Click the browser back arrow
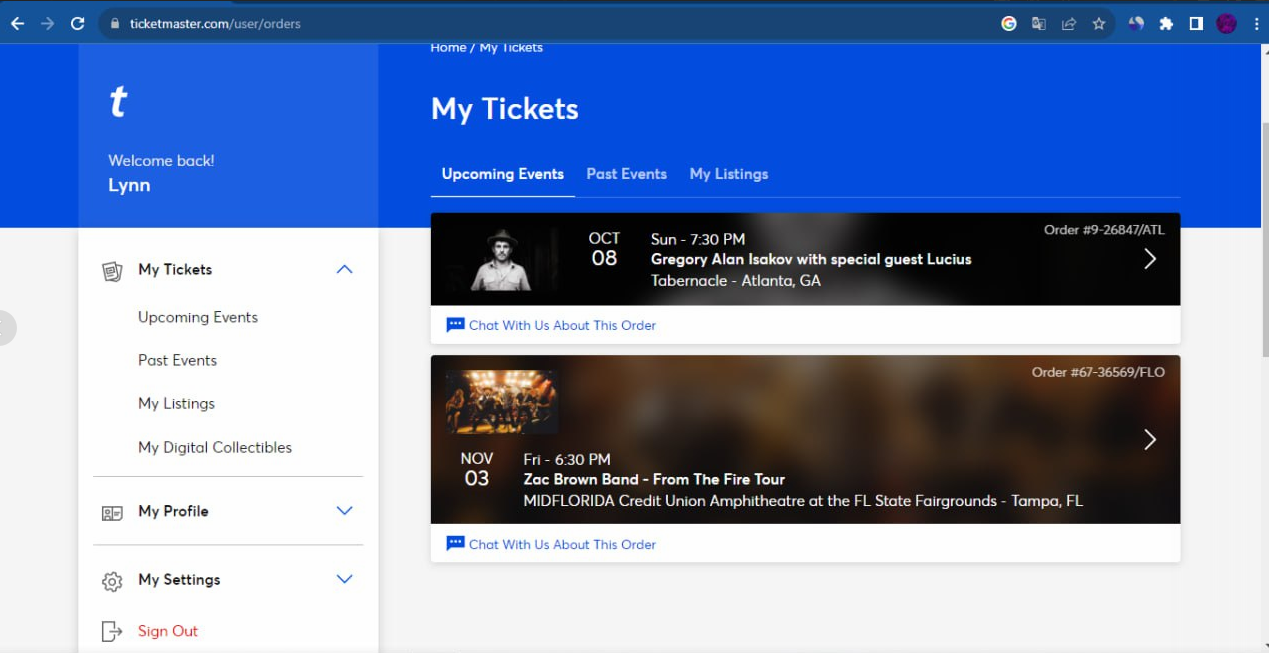Image resolution: width=1269 pixels, height=653 pixels. (x=17, y=24)
